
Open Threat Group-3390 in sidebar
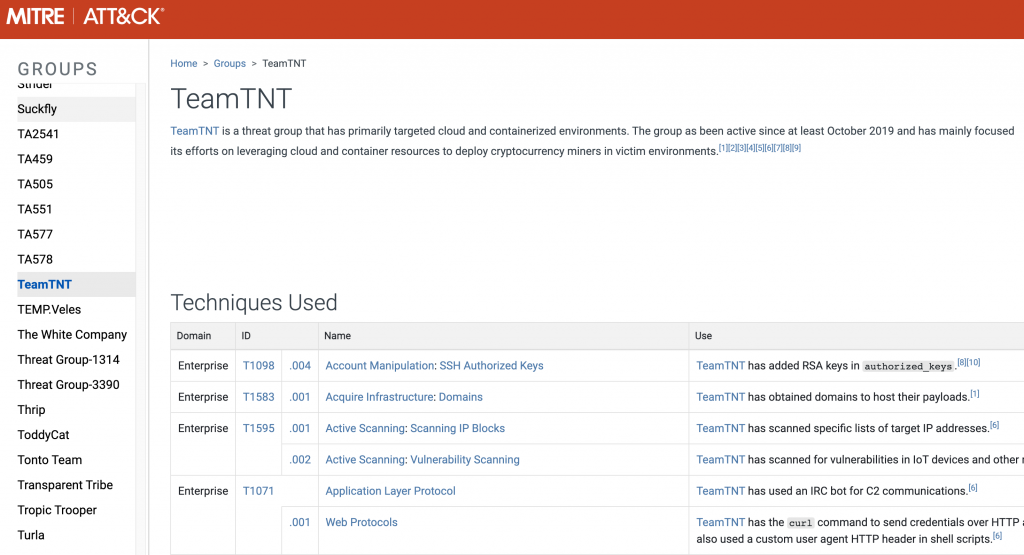pos(68,385)
